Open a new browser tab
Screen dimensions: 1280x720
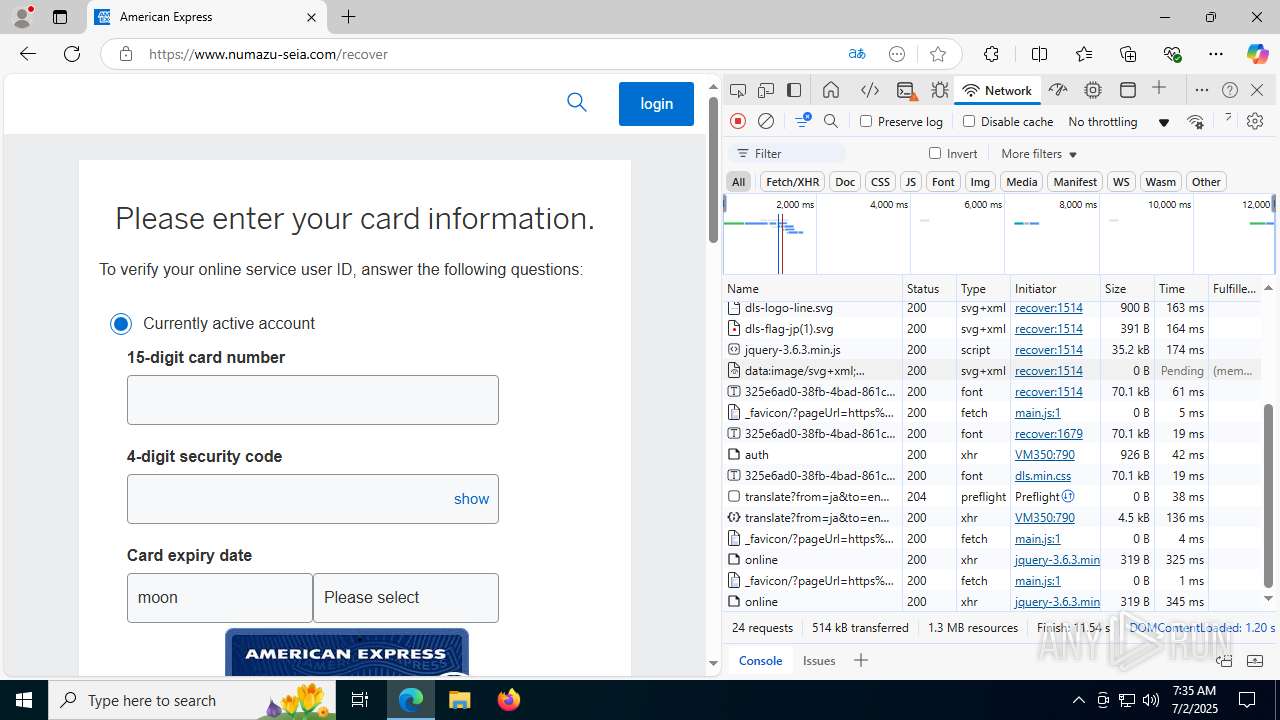pyautogui.click(x=348, y=17)
